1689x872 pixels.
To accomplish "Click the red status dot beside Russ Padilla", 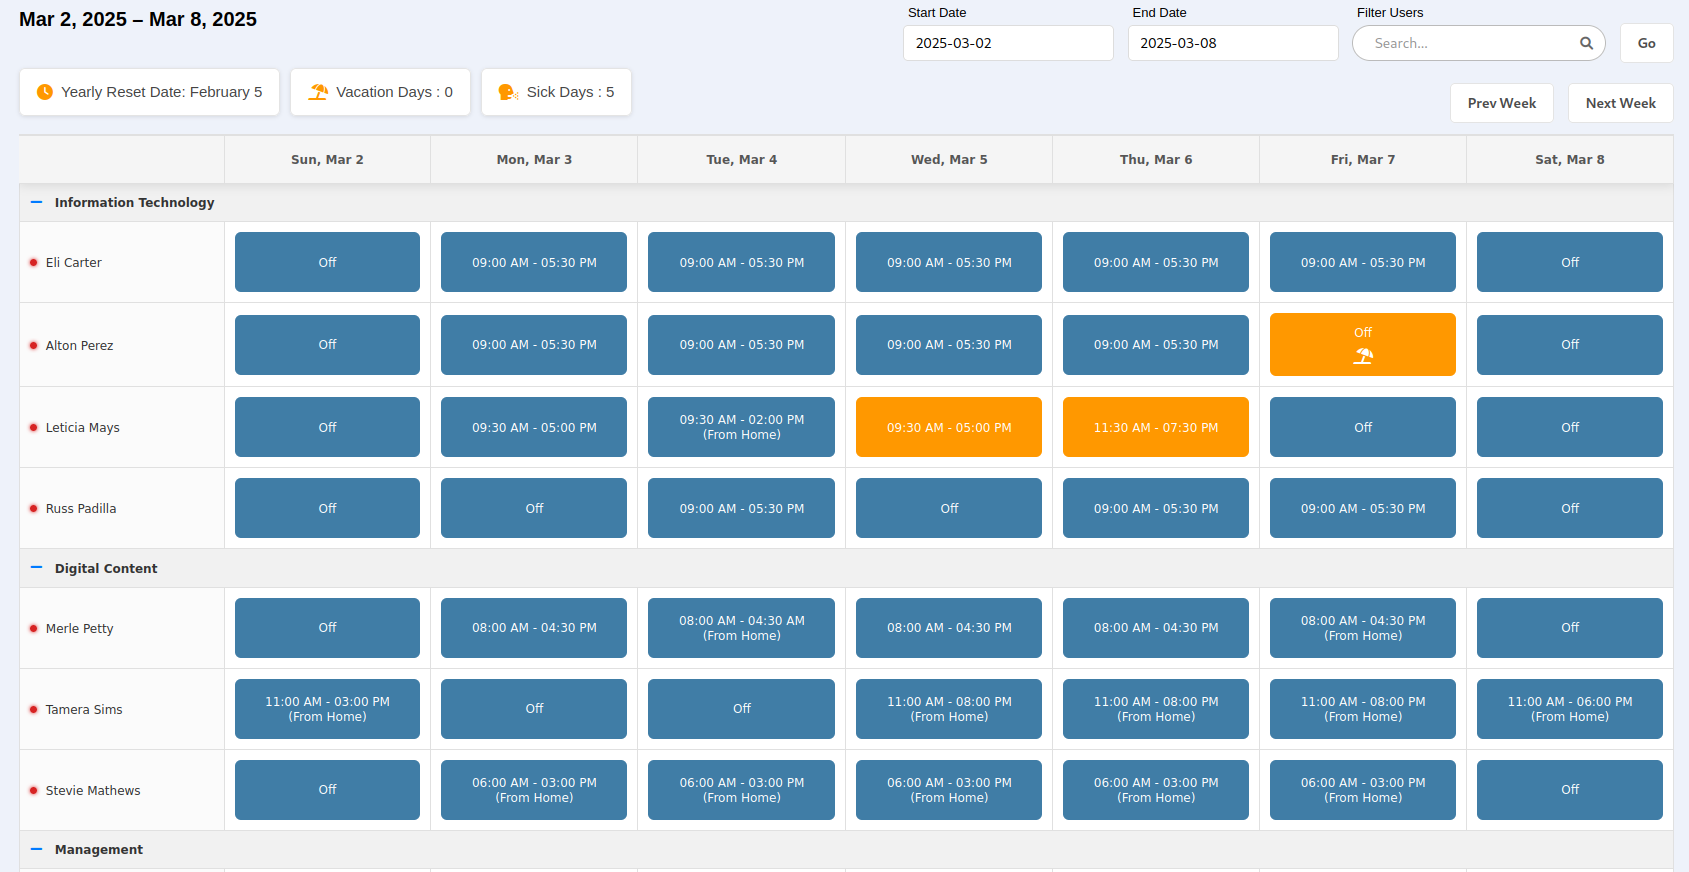I will pos(34,509).
